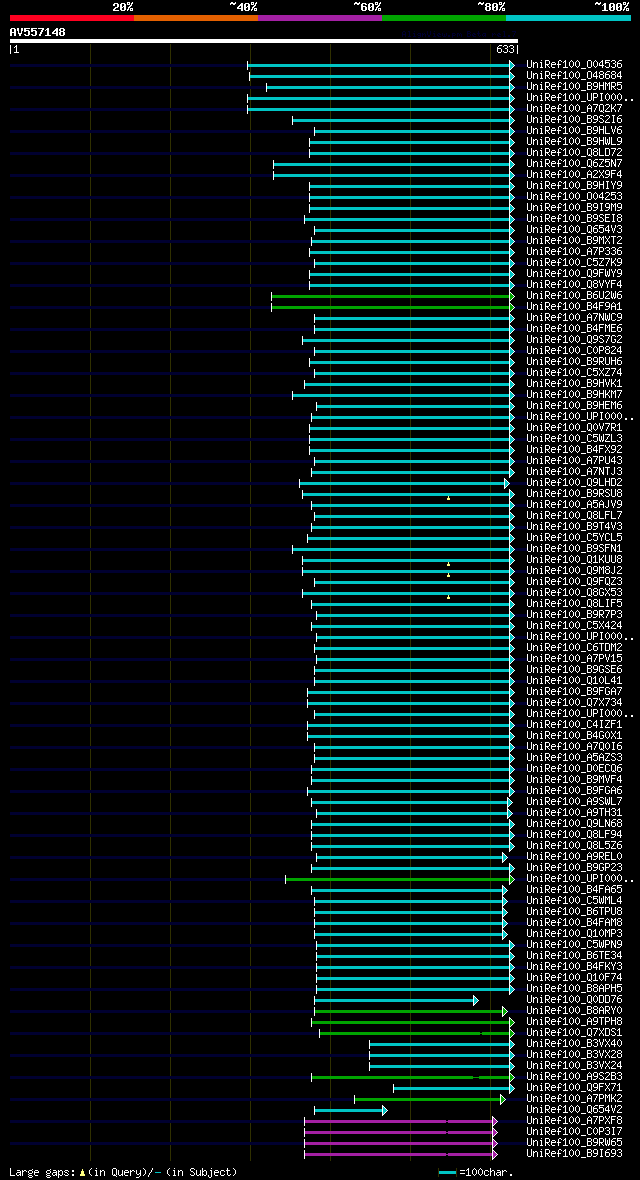Select hit label UniRef100_Q9FX71

pos(574,1088)
